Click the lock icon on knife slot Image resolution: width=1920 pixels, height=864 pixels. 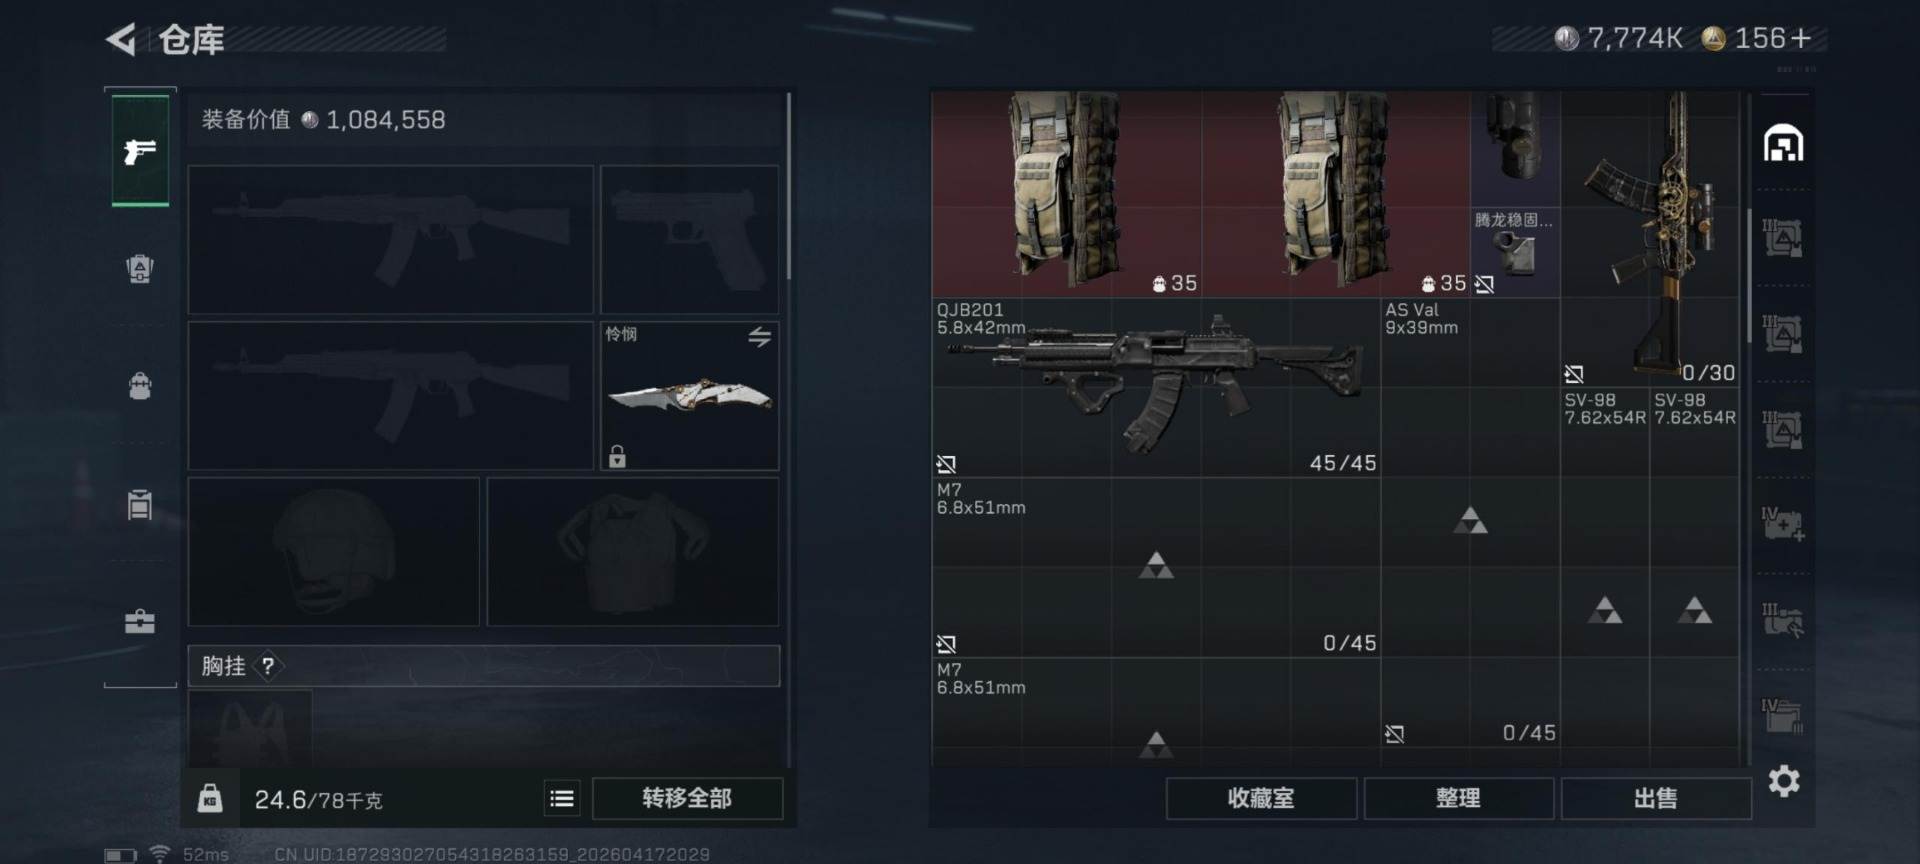pos(617,457)
